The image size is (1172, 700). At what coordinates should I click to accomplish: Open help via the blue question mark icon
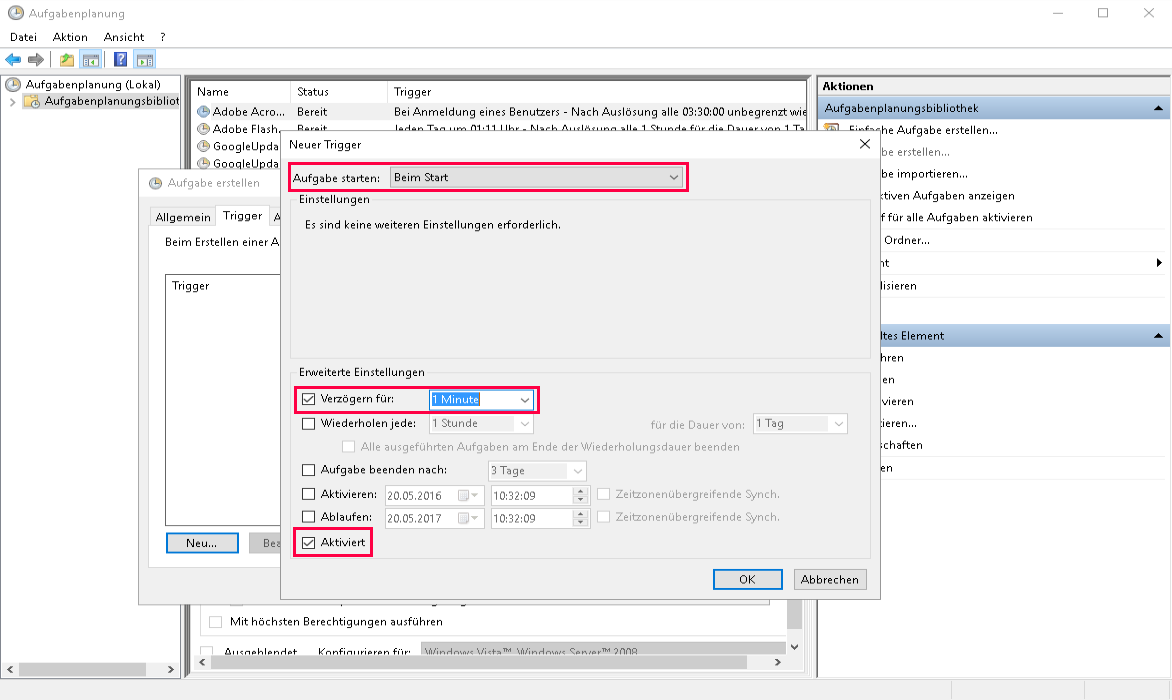click(x=121, y=60)
